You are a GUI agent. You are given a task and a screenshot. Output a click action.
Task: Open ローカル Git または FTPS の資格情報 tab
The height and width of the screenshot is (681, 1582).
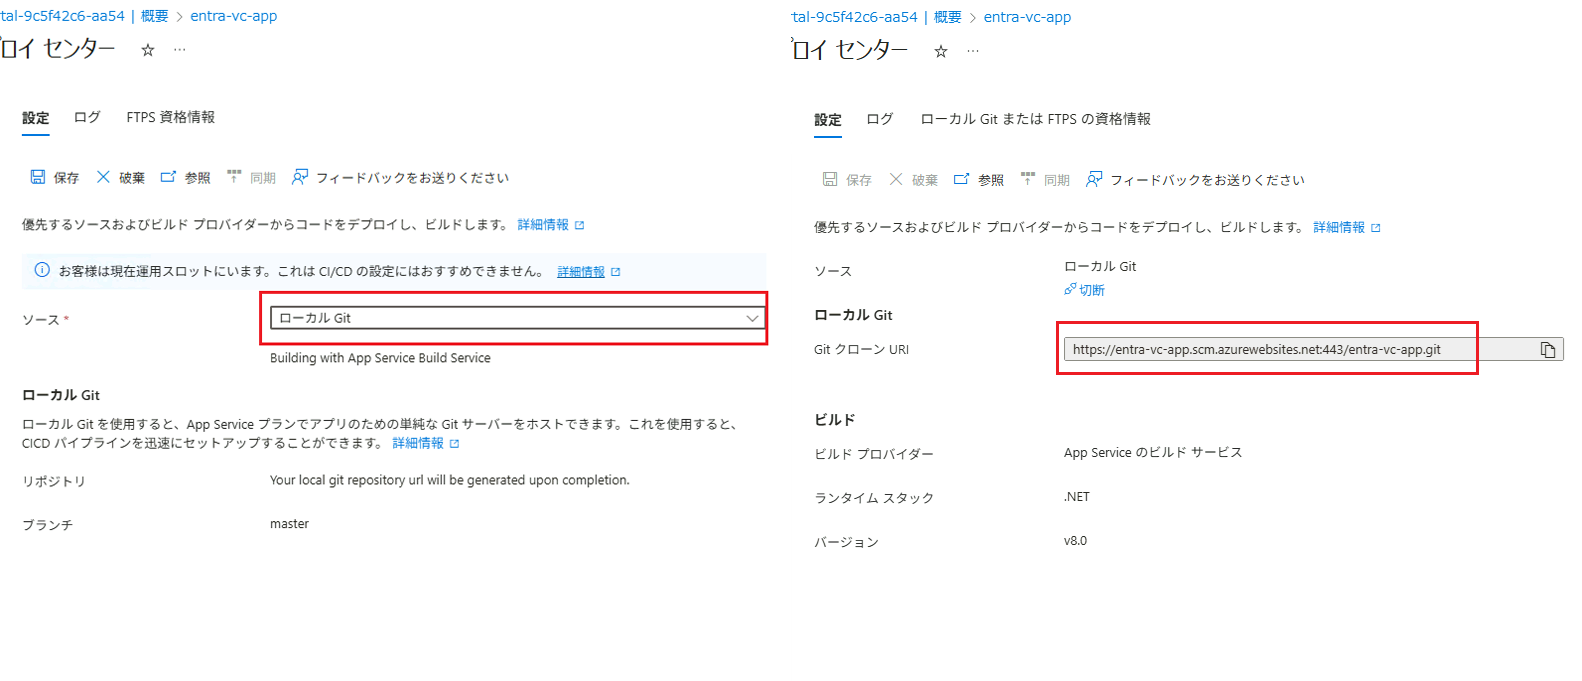coord(1035,119)
